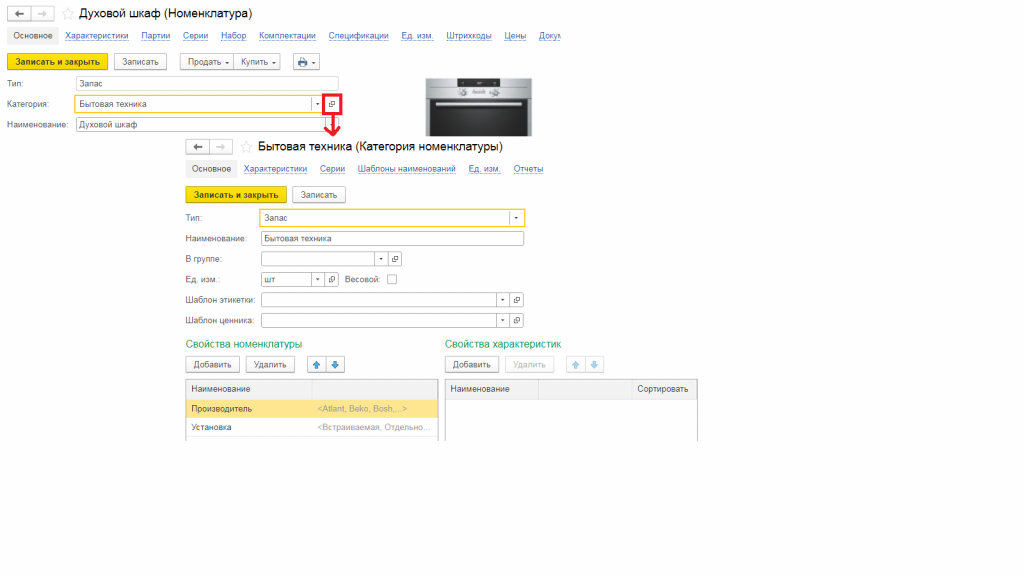Open the Ед. изм. unit item

tap(332, 280)
